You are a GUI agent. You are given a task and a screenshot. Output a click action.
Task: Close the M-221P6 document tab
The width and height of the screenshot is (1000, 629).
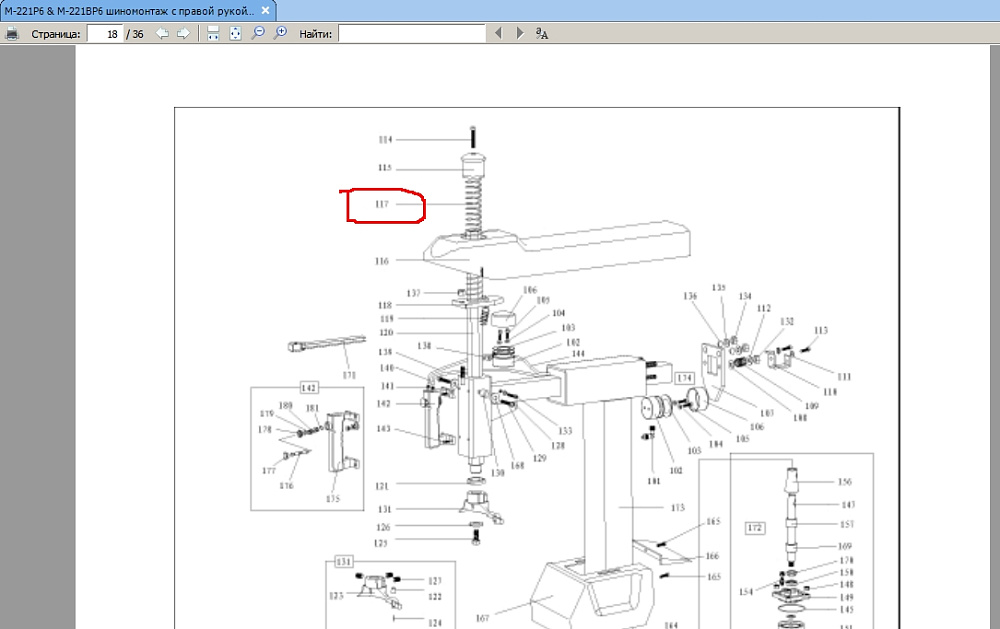[264, 10]
